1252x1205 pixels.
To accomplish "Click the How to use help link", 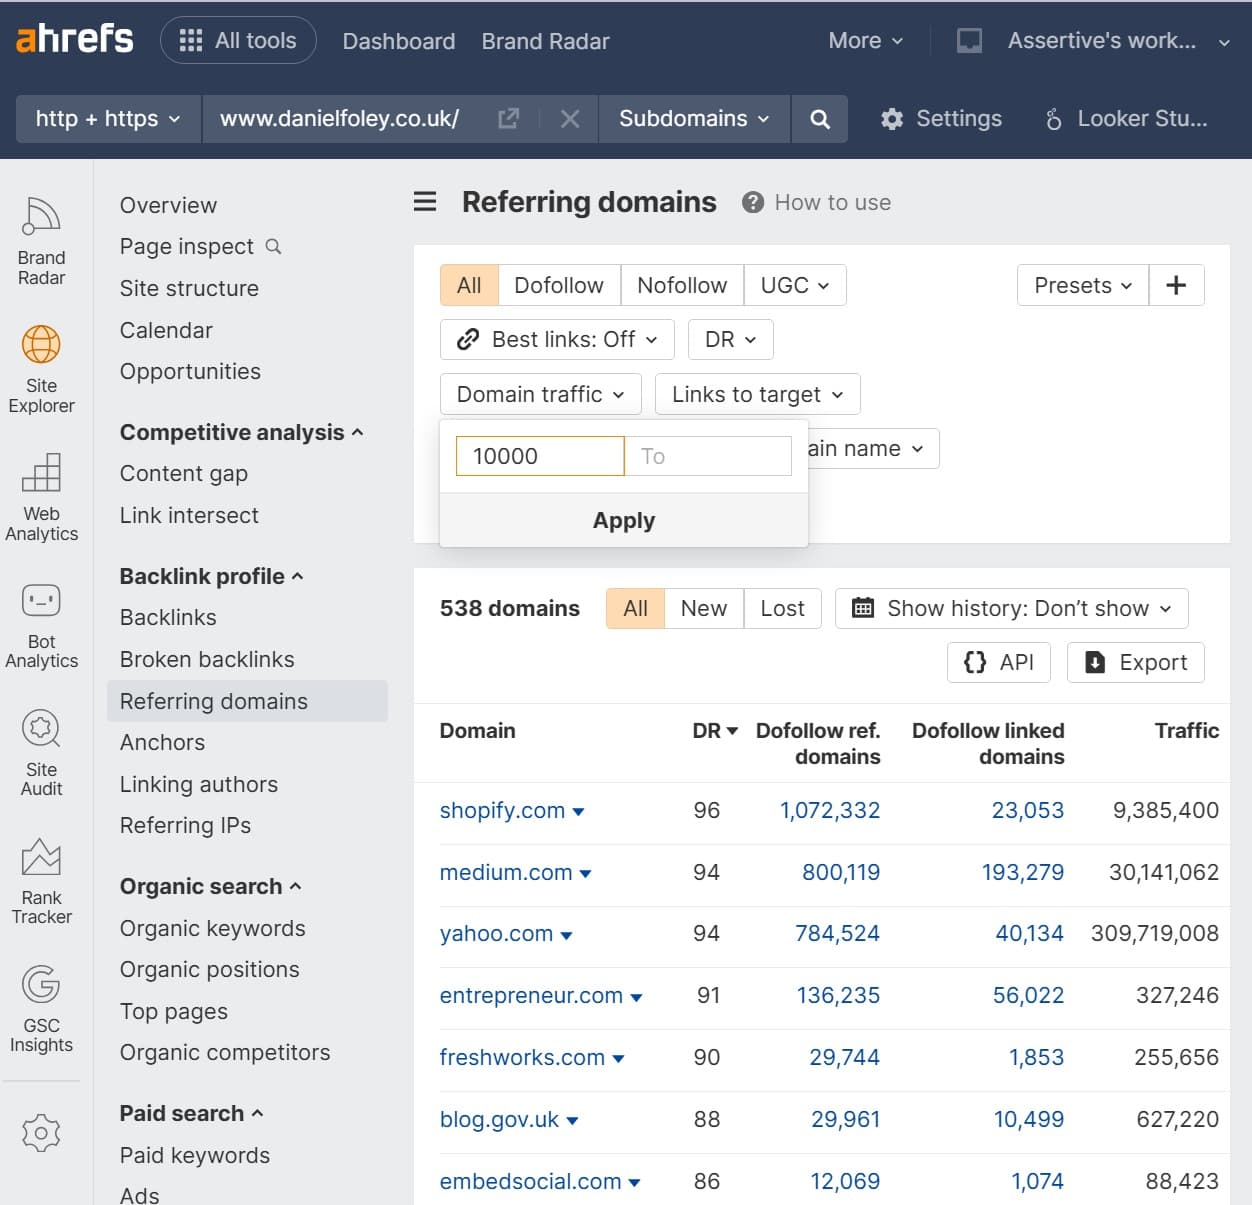I will 816,202.
